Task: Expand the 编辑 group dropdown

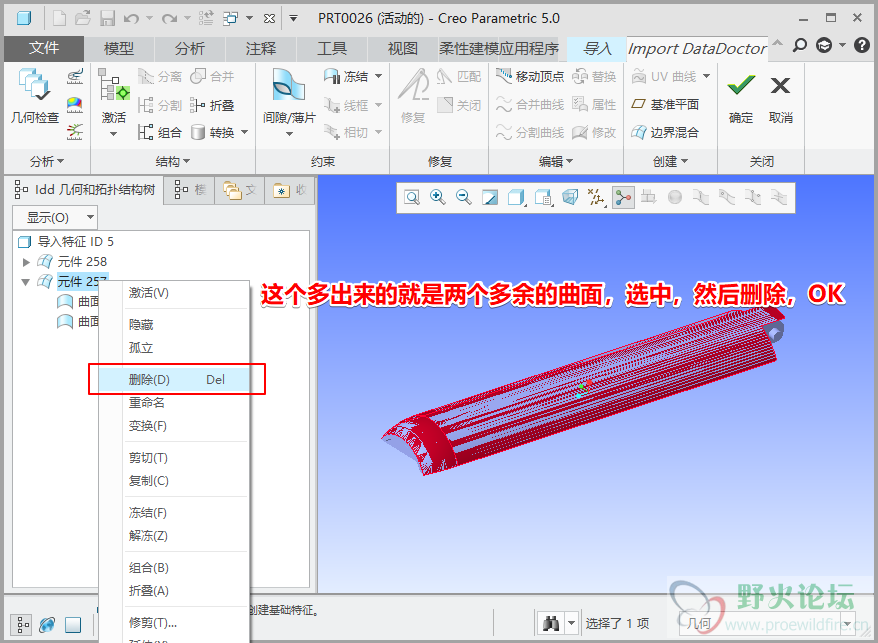Action: coord(555,161)
